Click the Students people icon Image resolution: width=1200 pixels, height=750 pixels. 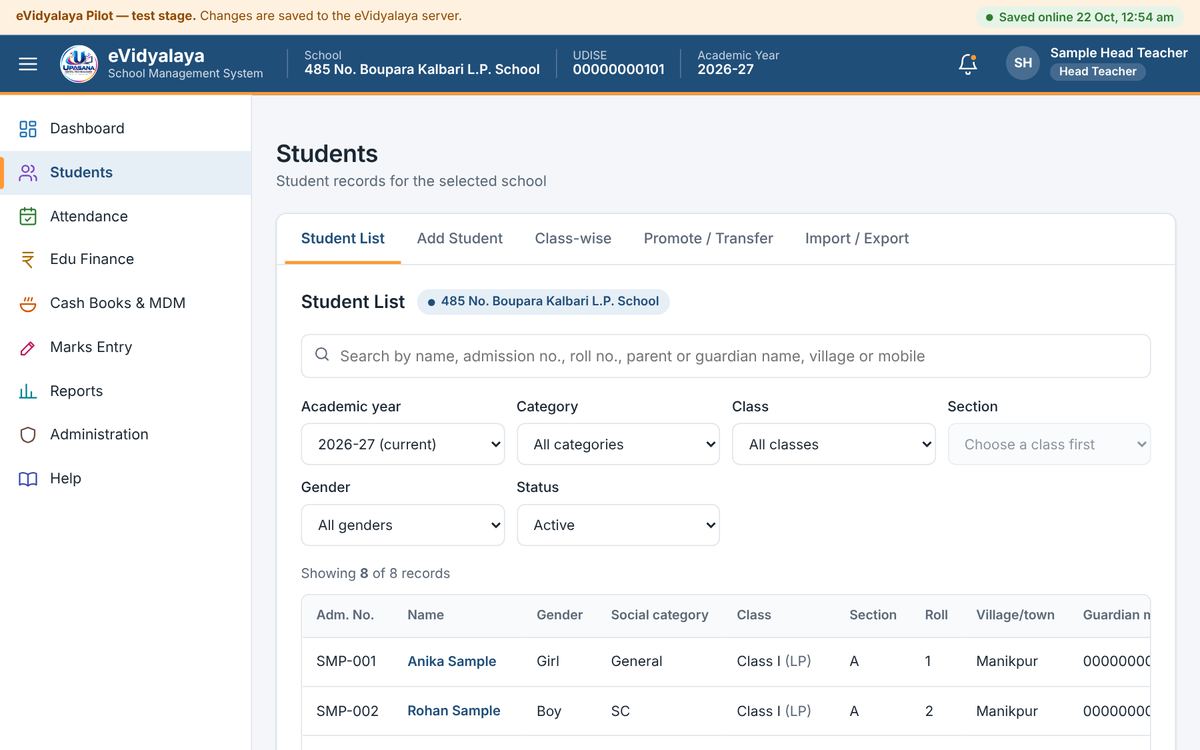28,173
